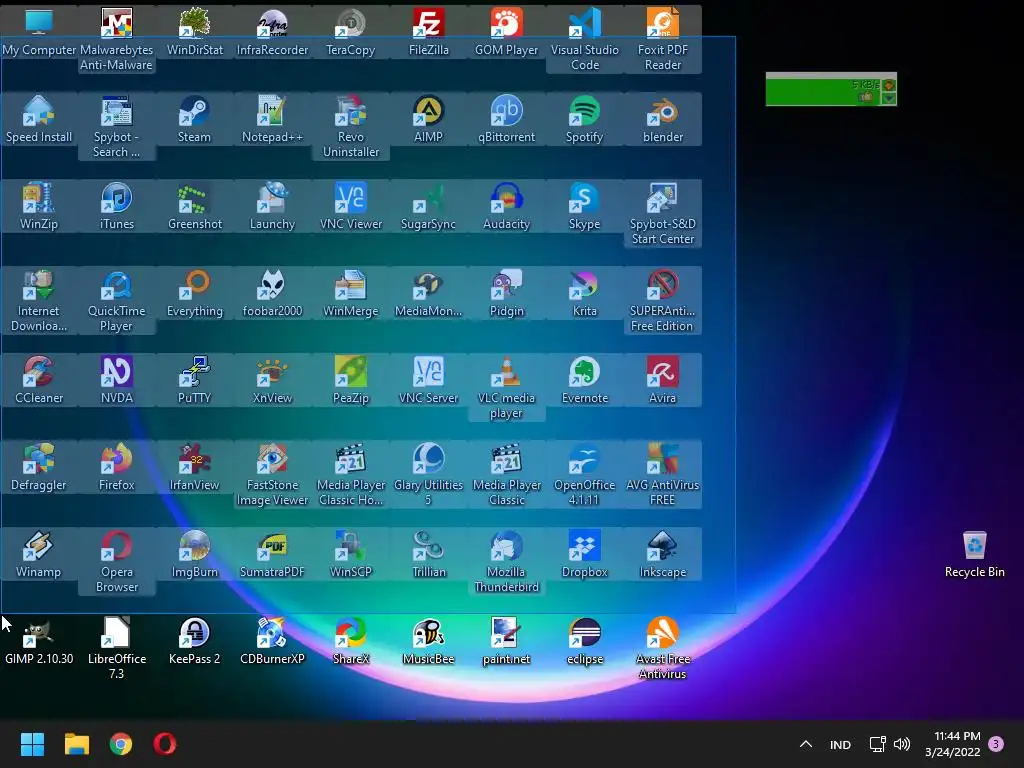Open the clock showing 11:44 PM
The image size is (1024, 768).
953,744
